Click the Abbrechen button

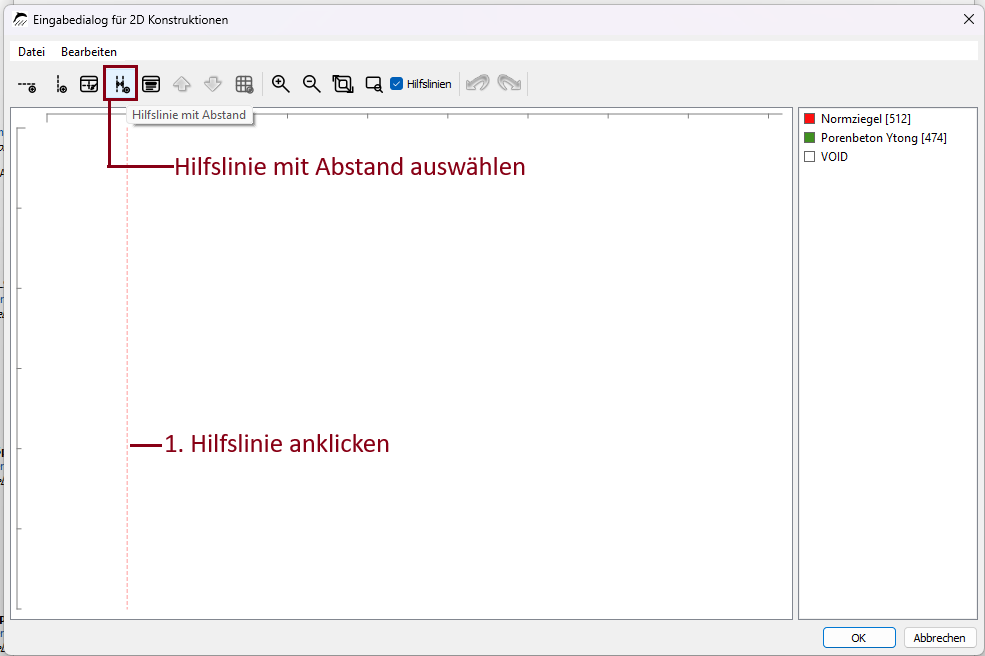point(939,638)
